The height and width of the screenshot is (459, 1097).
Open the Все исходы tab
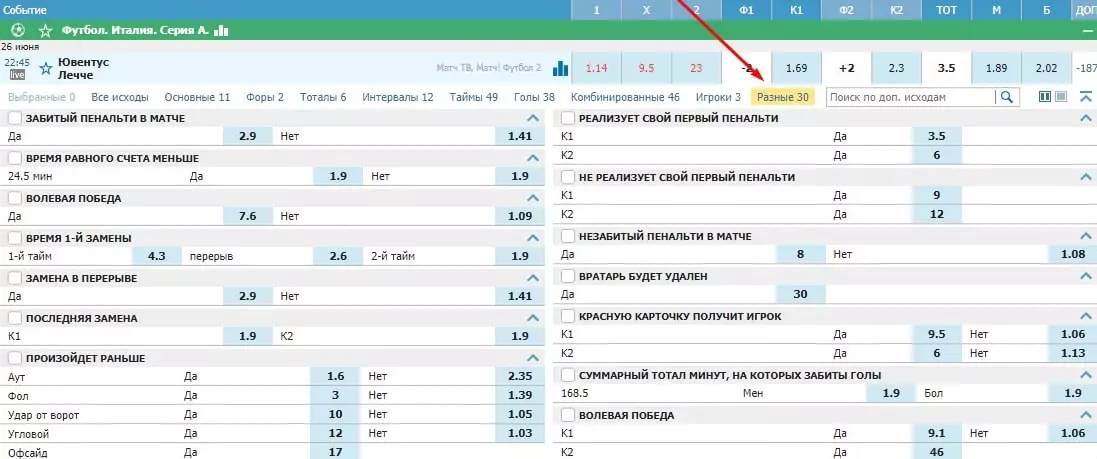pos(120,97)
